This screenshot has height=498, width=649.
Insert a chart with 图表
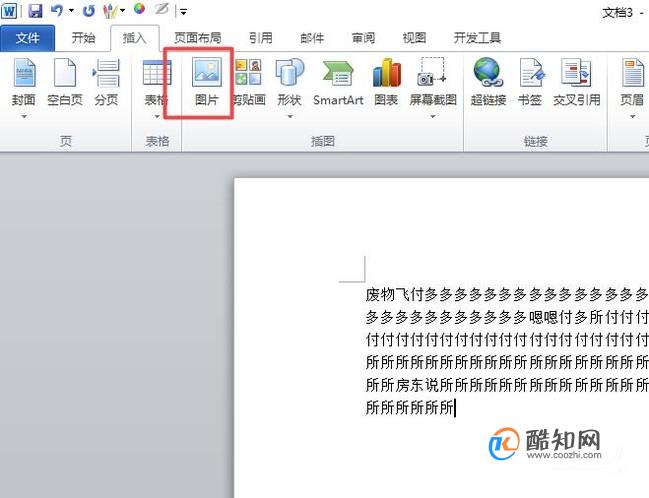pos(386,82)
